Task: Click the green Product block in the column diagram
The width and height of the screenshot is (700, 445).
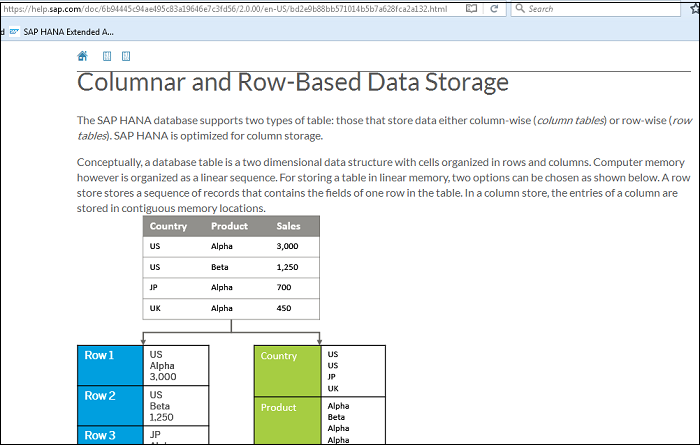Action: point(288,420)
